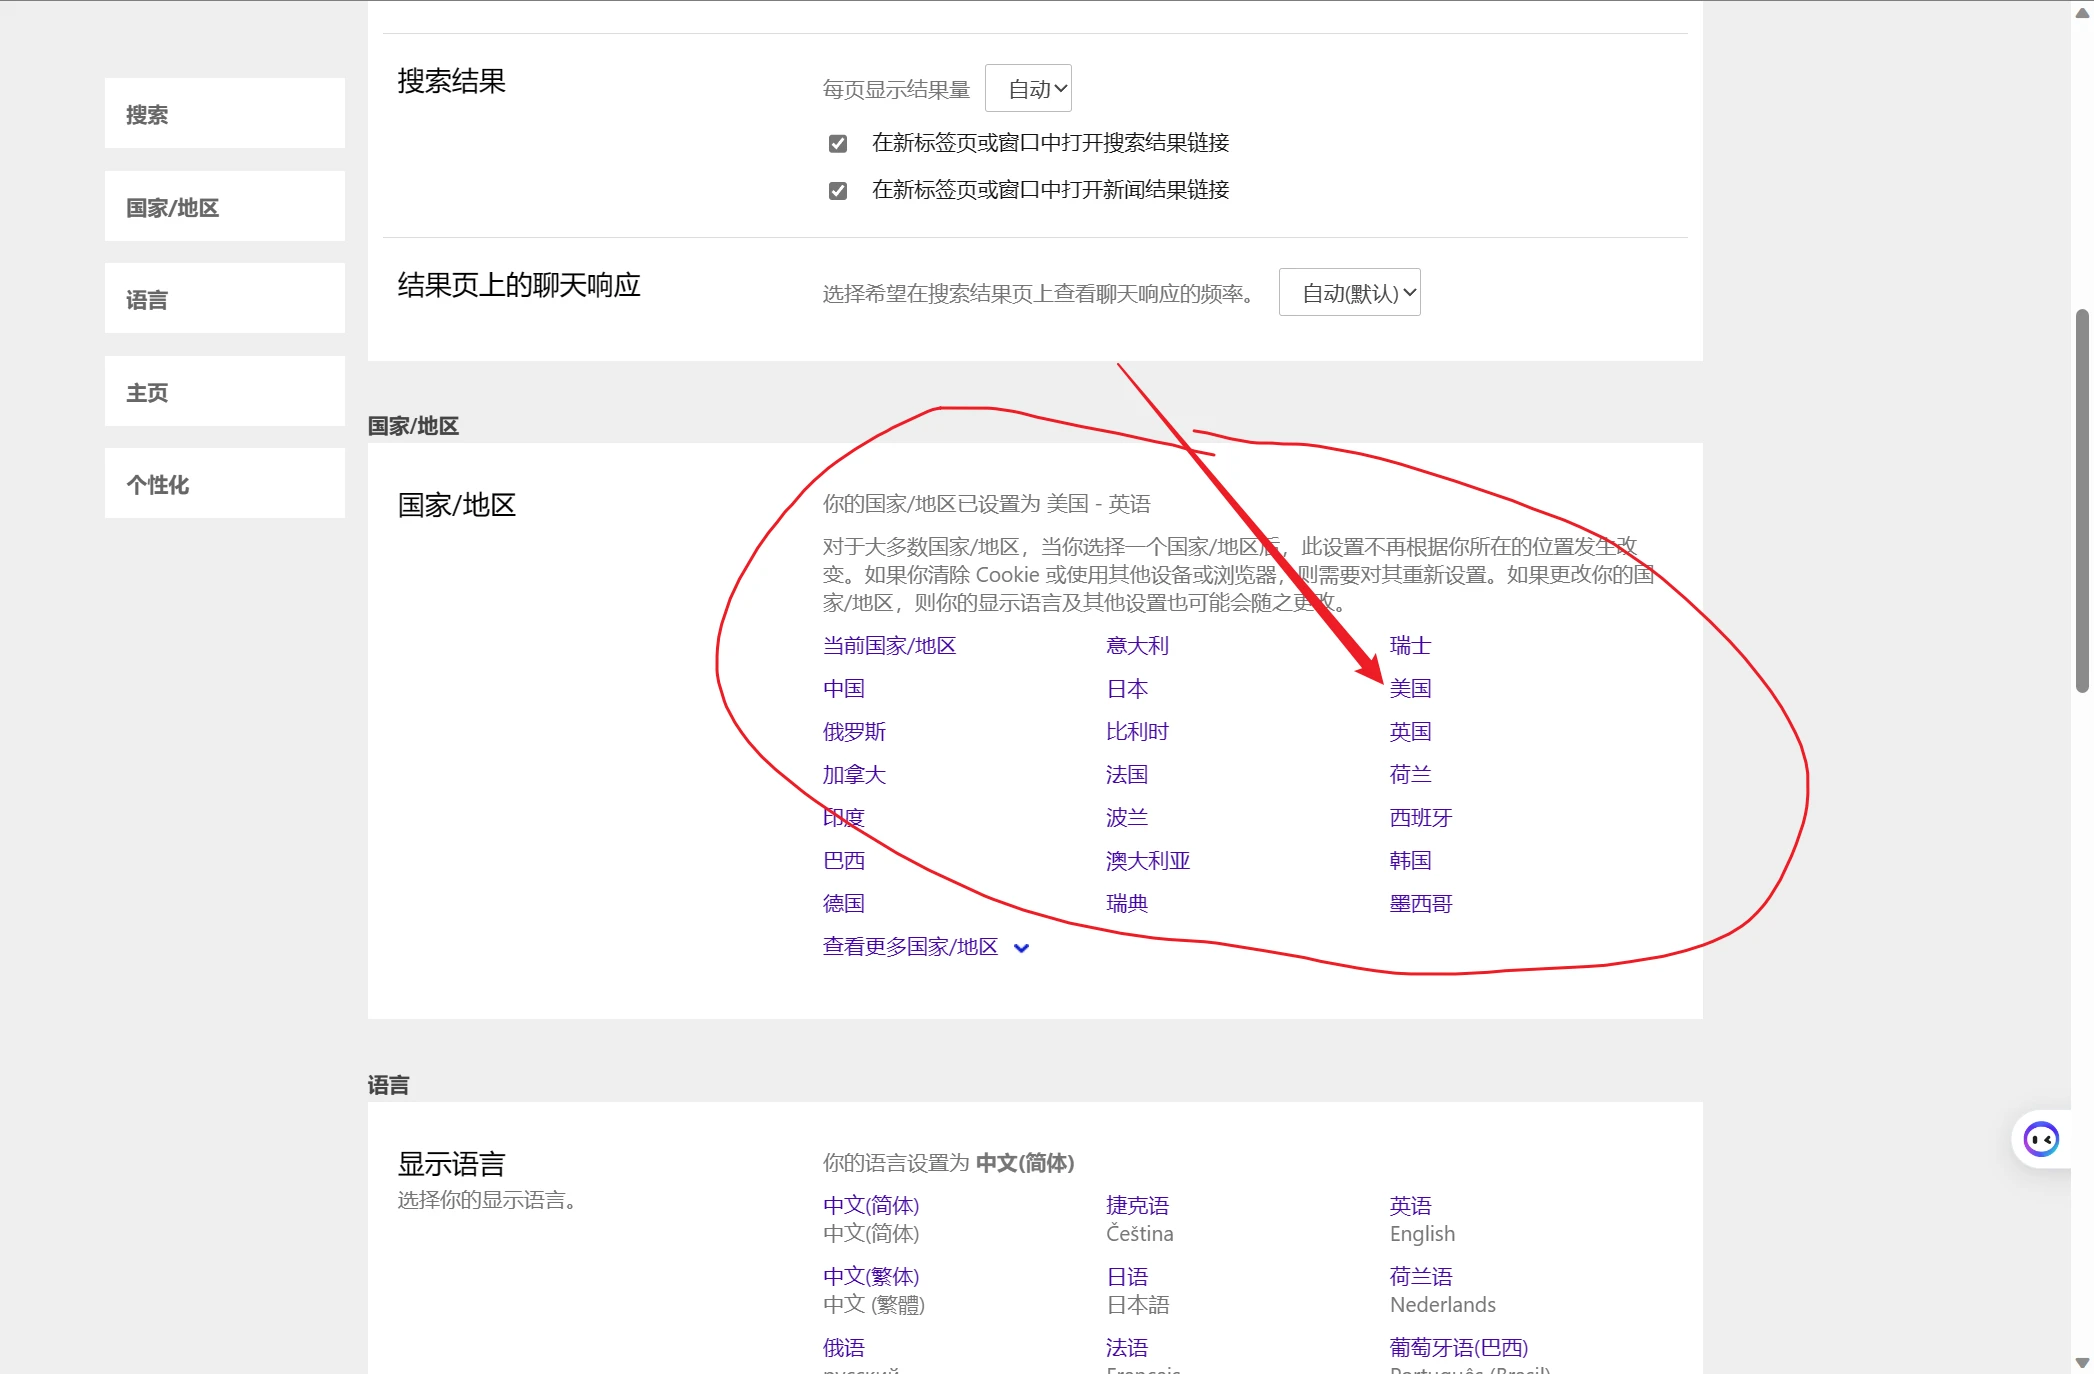2094x1374 pixels.
Task: Choose 法国 from the country list
Action: click(1127, 775)
